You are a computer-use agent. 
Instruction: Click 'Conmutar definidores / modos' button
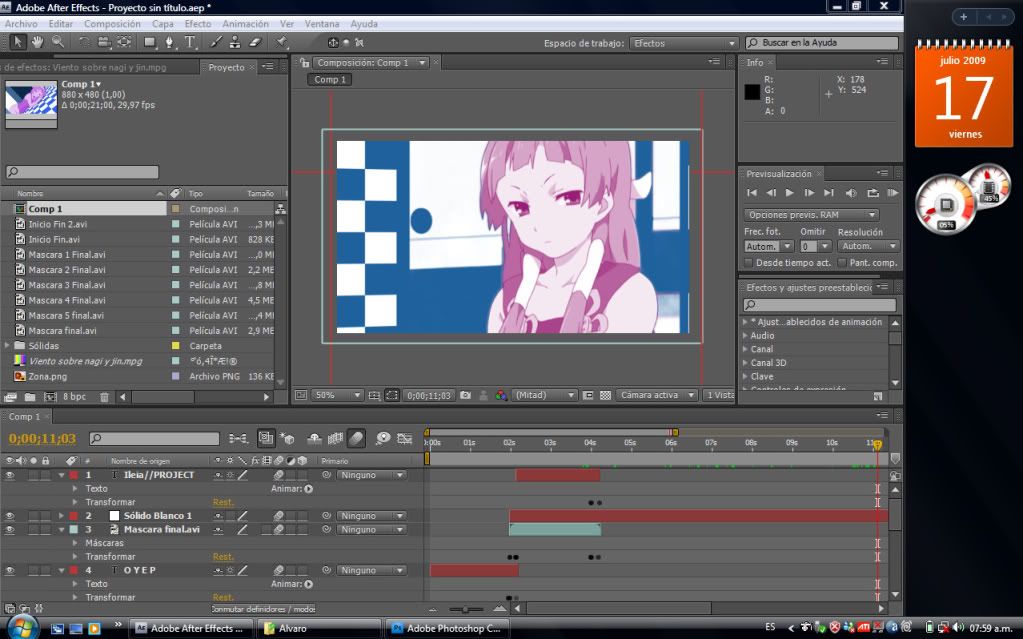click(264, 609)
